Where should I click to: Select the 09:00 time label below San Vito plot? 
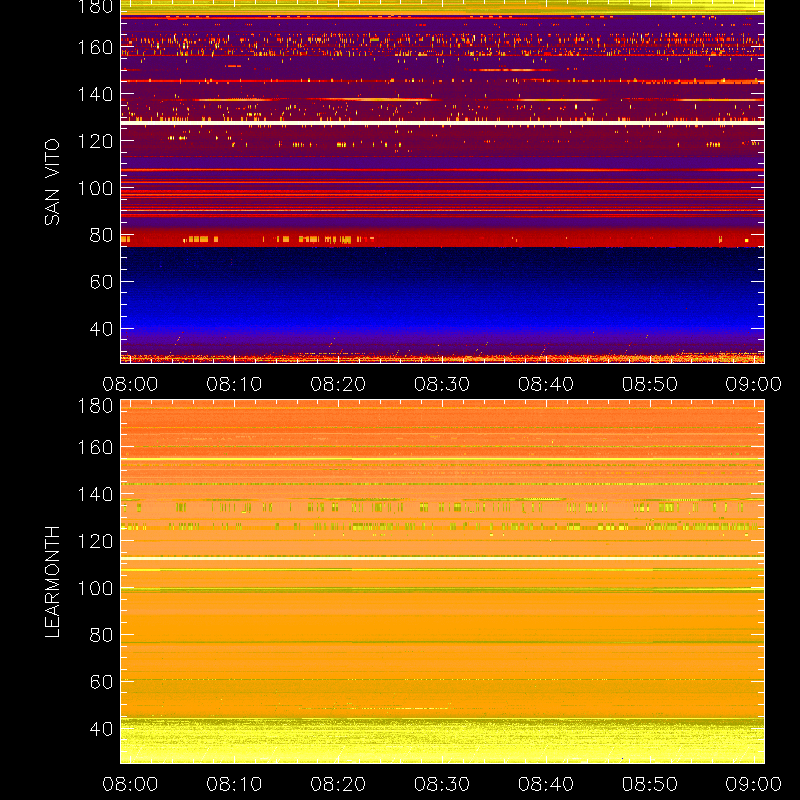754,384
